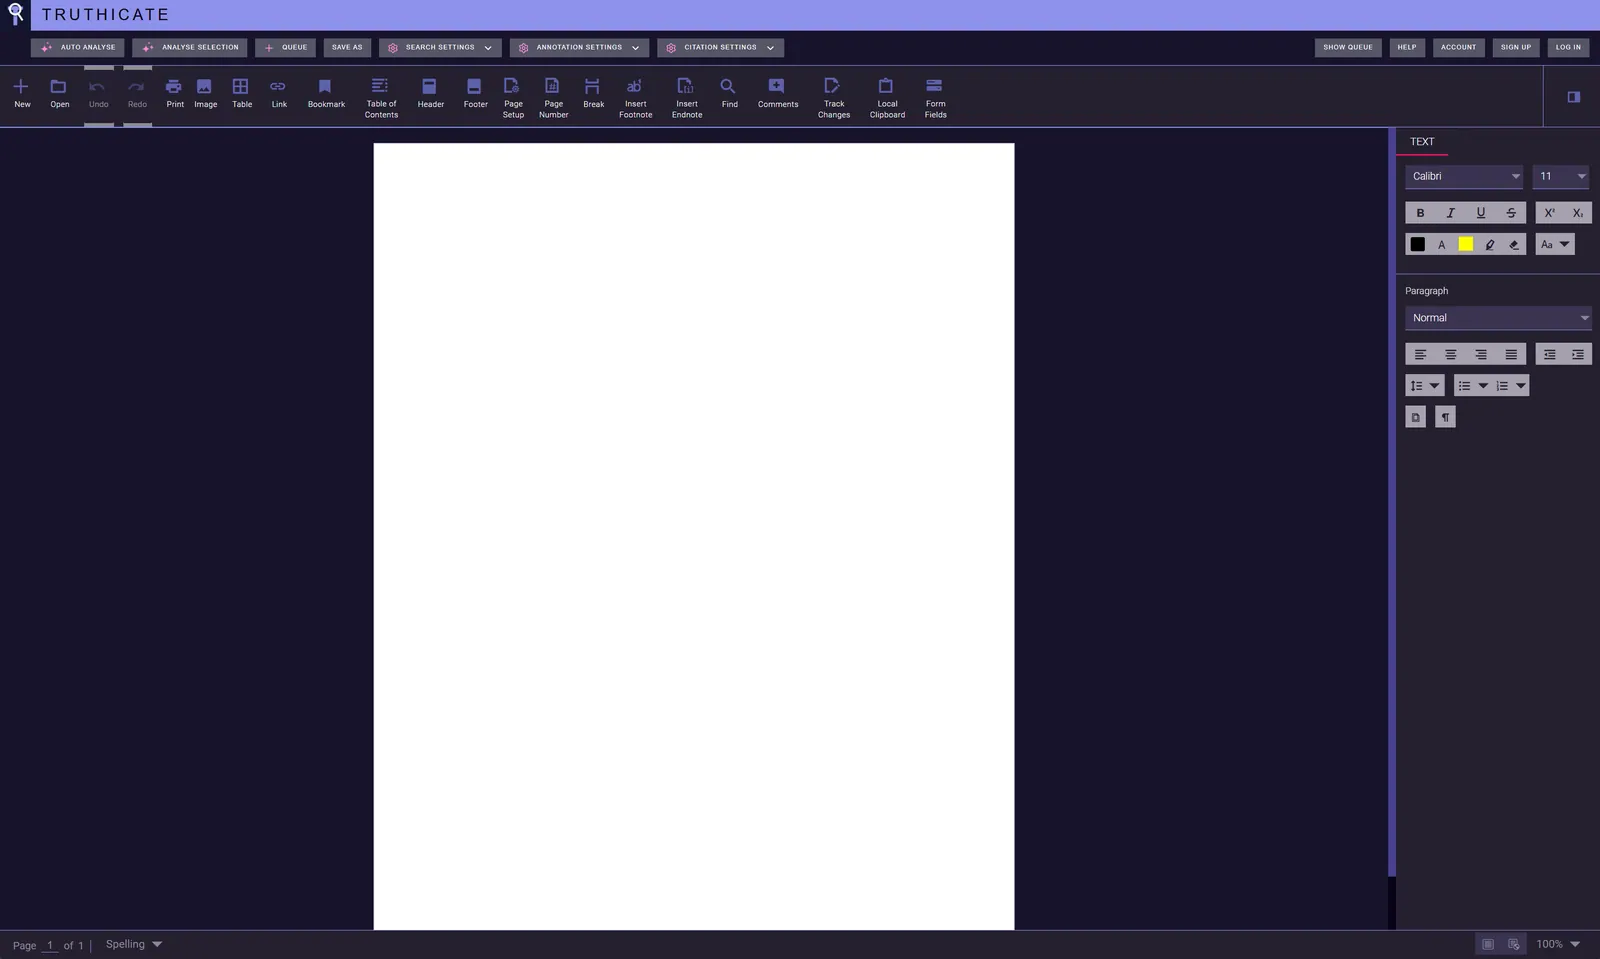This screenshot has height=959, width=1600.
Task: Insert Form Fields
Action: pyautogui.click(x=935, y=98)
